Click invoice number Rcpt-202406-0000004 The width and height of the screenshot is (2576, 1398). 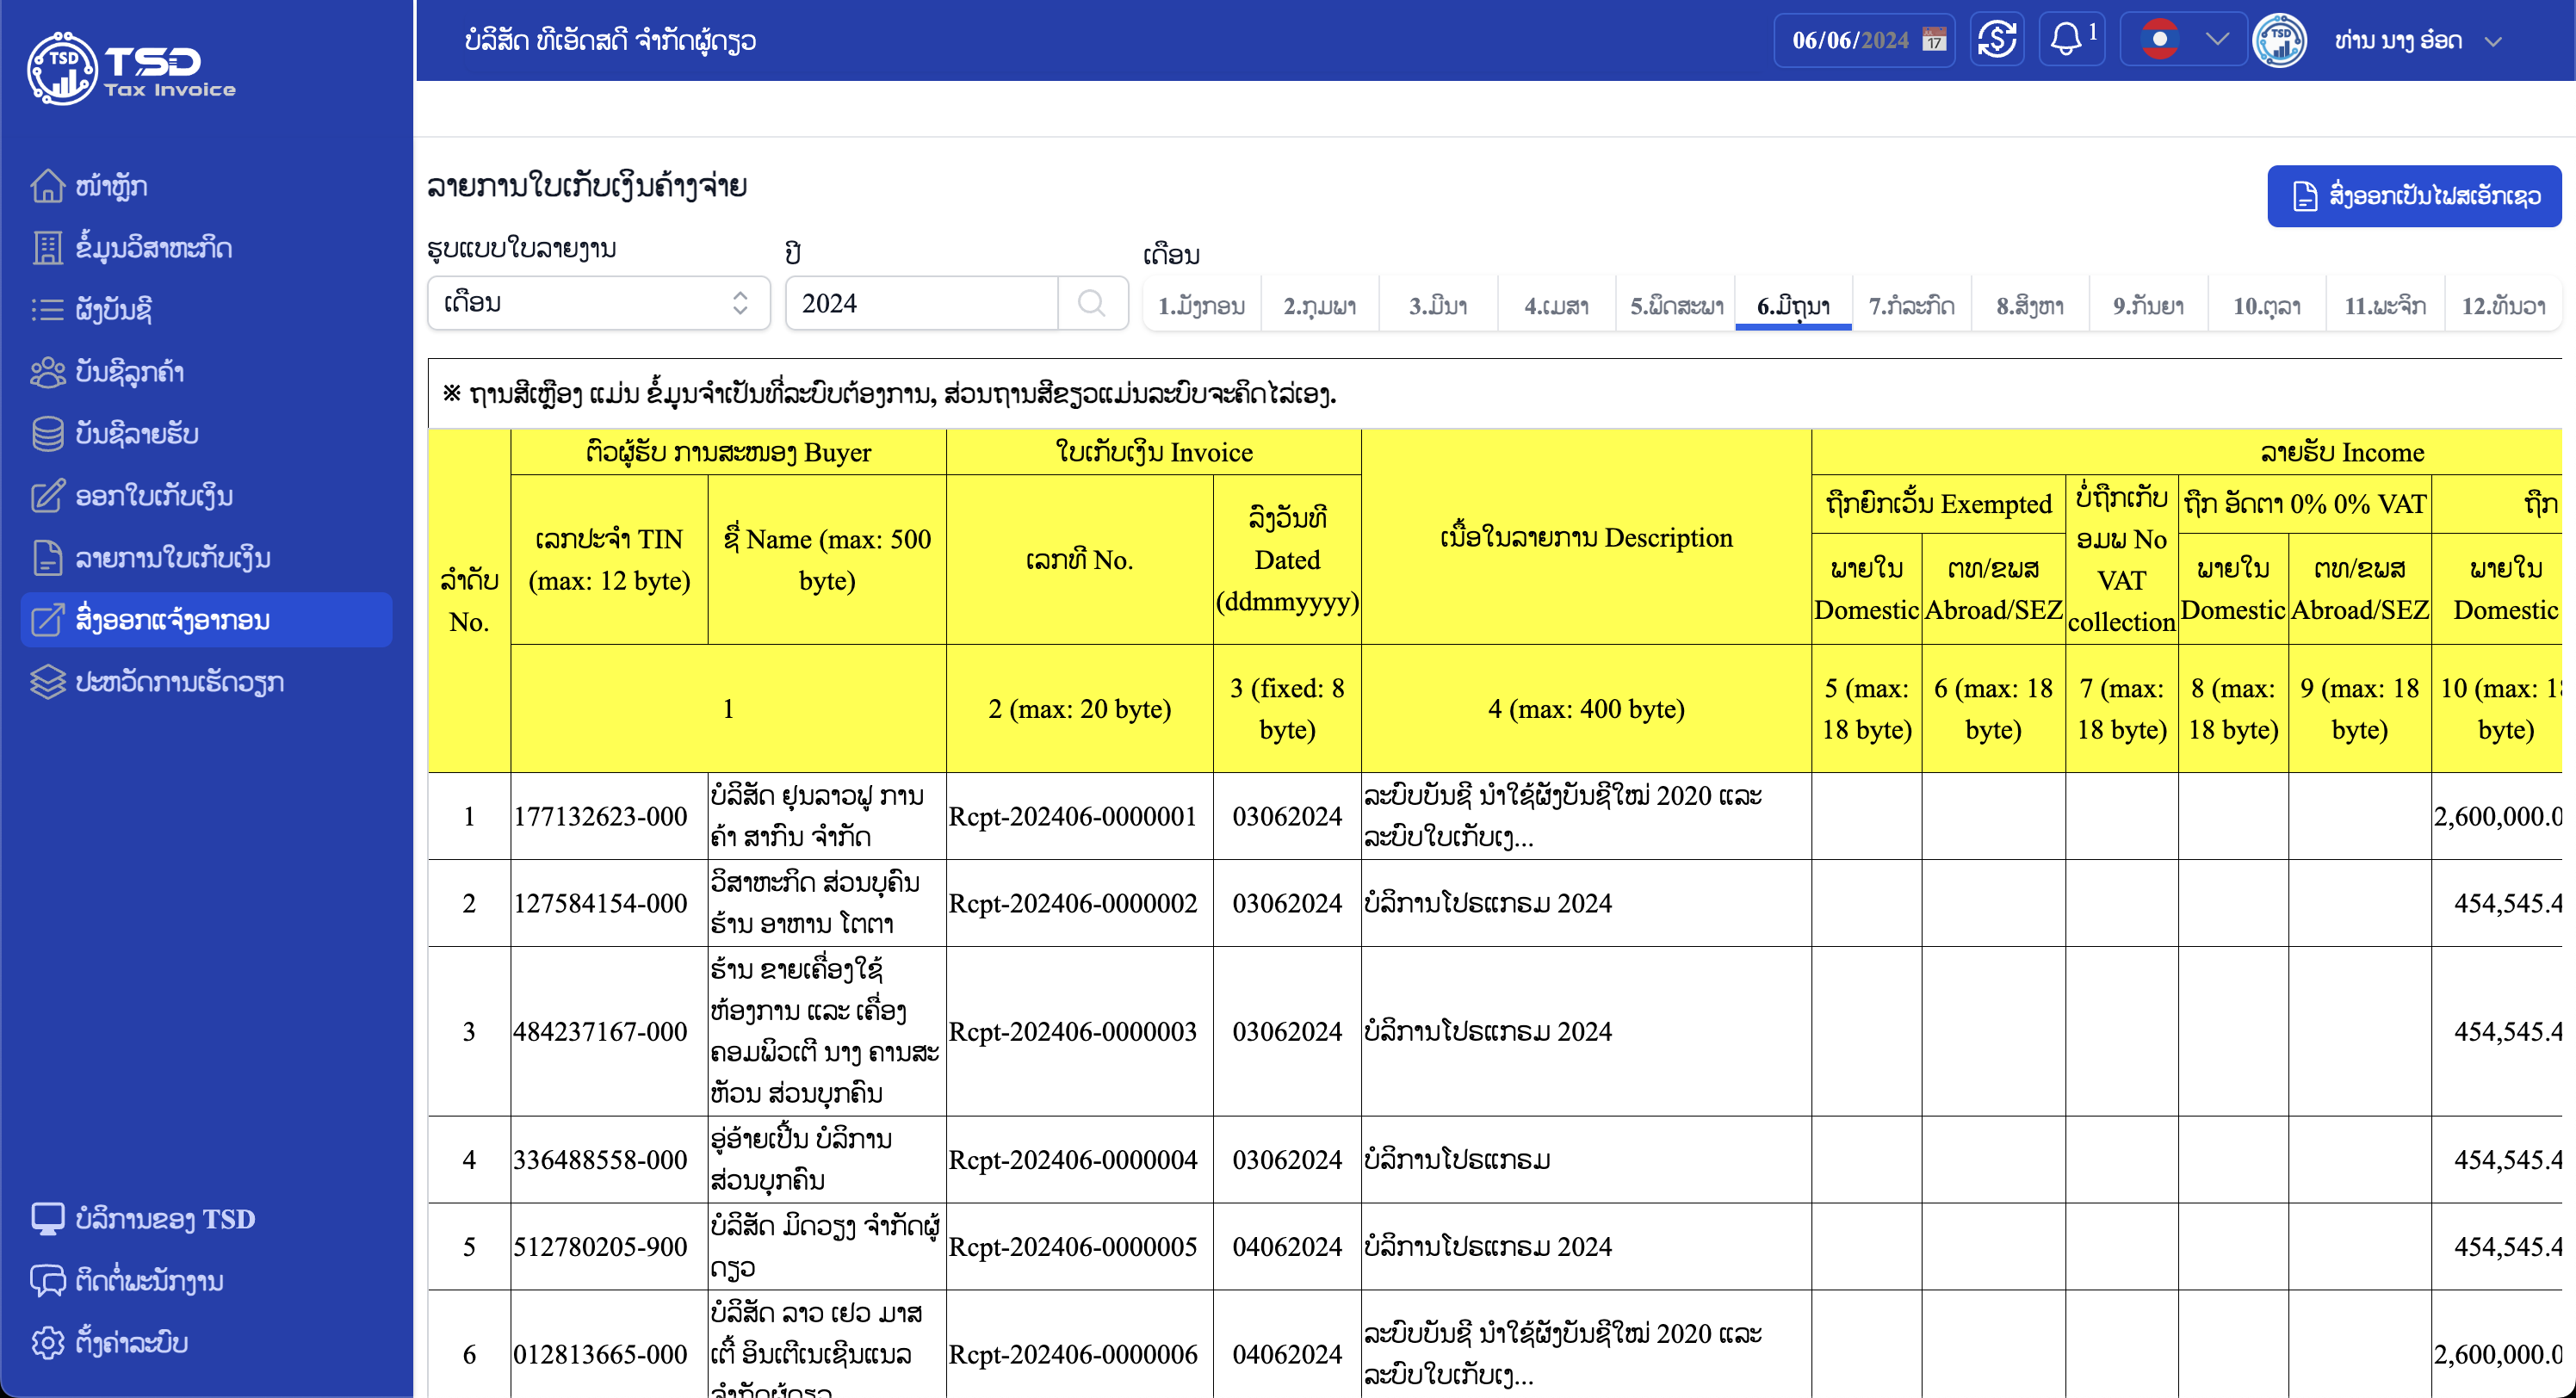(x=1073, y=1160)
